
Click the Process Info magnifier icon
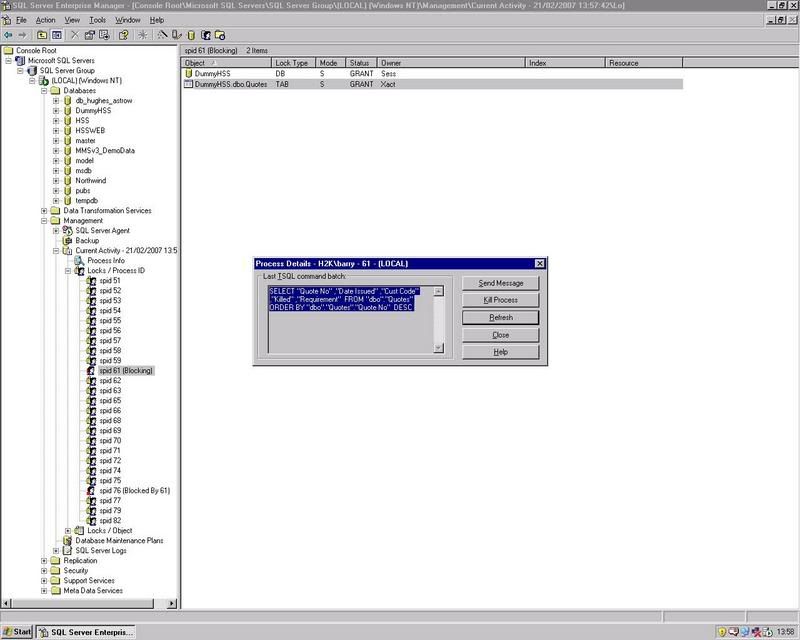click(79, 260)
